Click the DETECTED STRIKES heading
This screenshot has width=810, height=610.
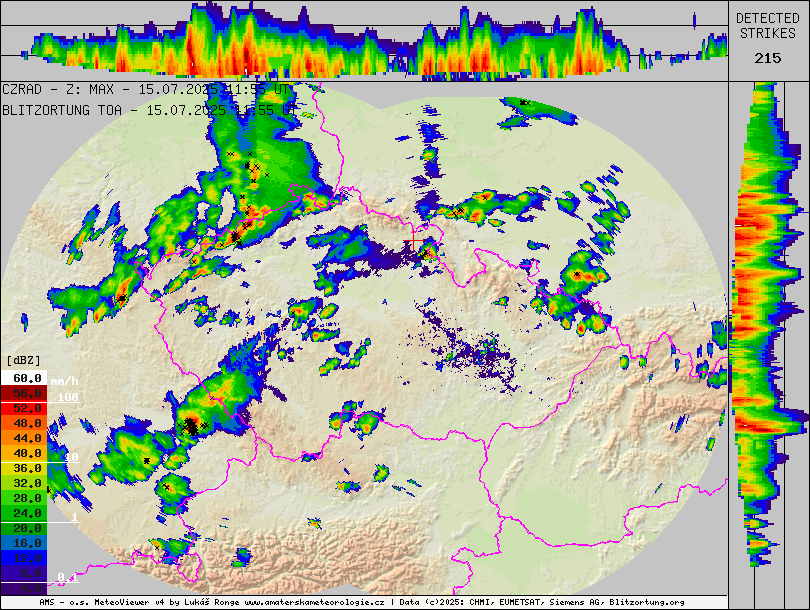pos(768,26)
